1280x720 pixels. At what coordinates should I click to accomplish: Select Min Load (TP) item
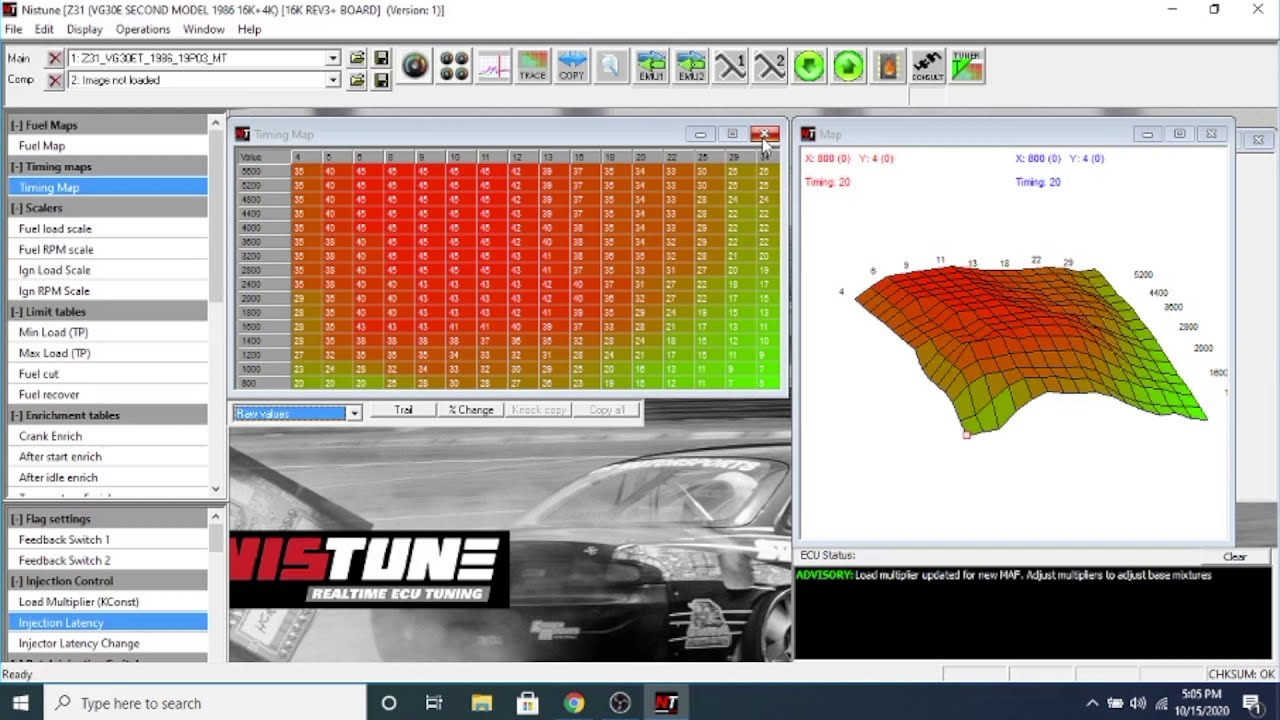[x=108, y=332]
